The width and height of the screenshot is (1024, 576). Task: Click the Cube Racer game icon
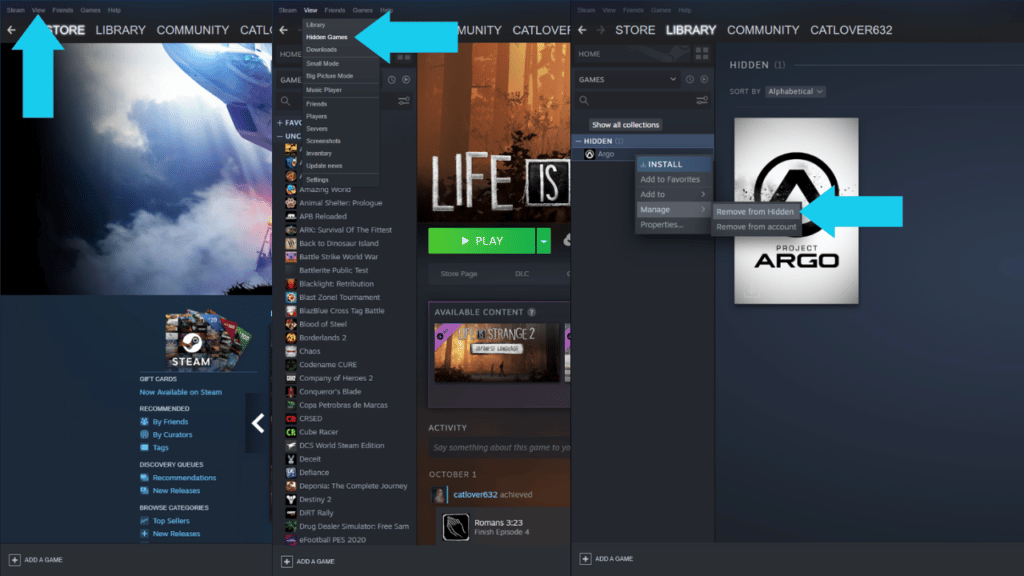[291, 432]
